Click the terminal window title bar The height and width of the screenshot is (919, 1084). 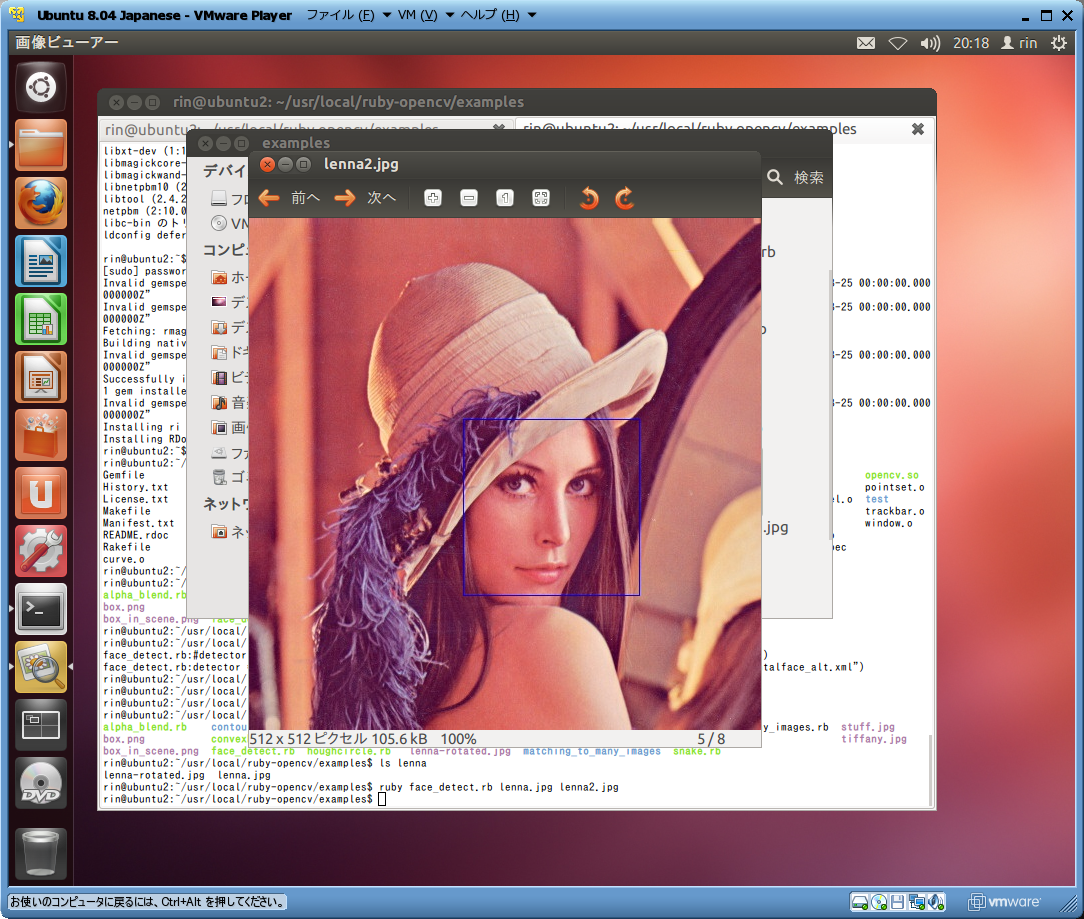[x=517, y=102]
